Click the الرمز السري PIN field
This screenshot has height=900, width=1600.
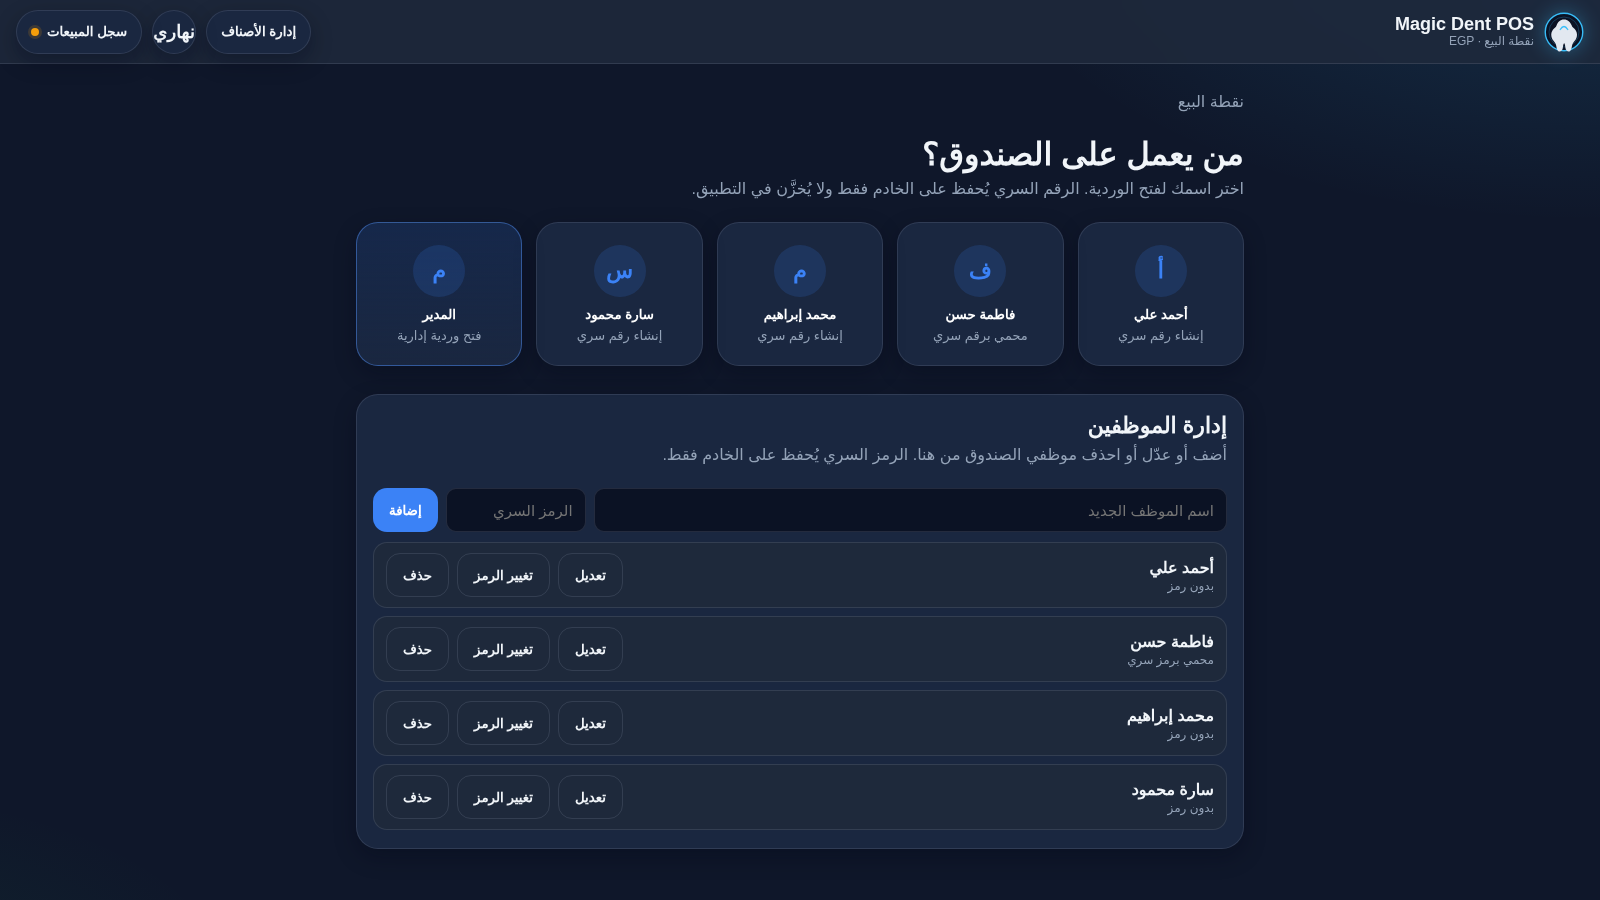[x=516, y=510]
